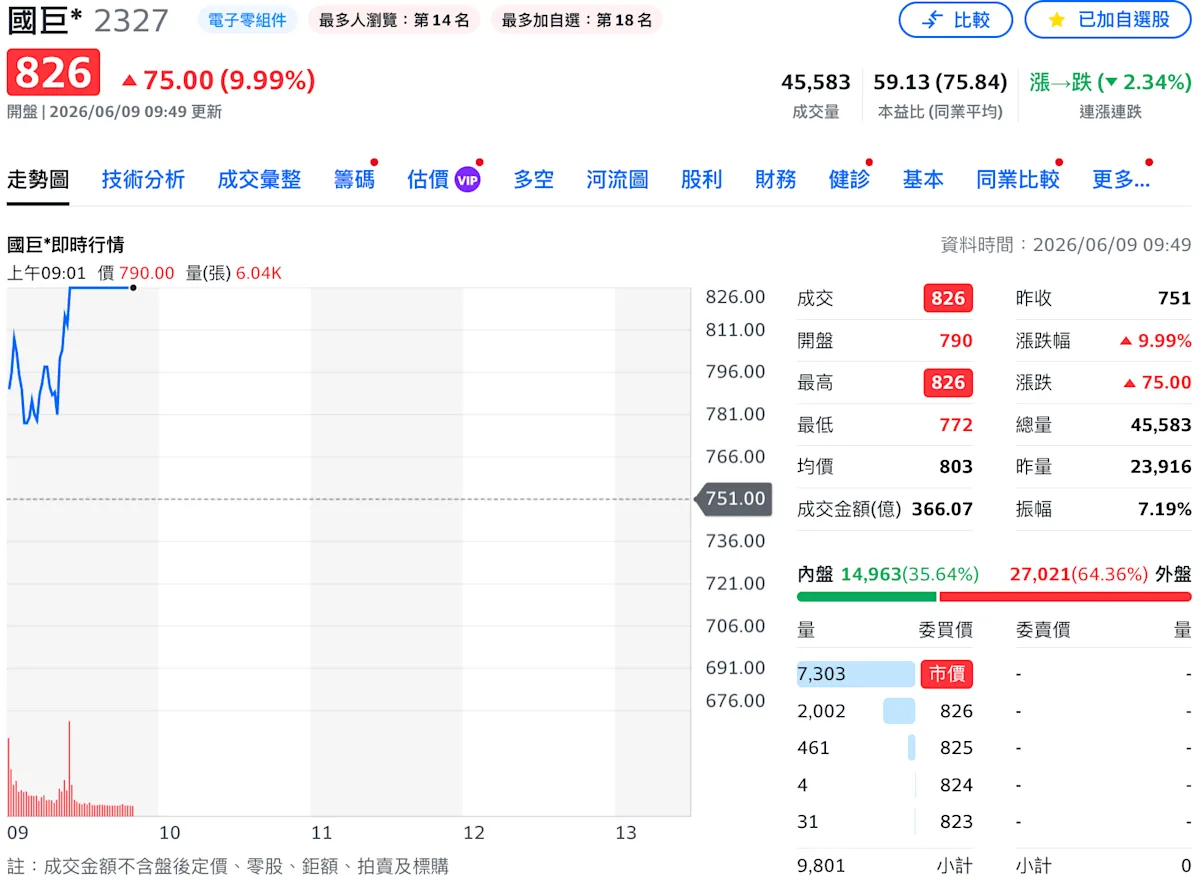This screenshot has height=880, width=1200.
Task: Click the blue intraday price line chart
Action: click(x=70, y=355)
